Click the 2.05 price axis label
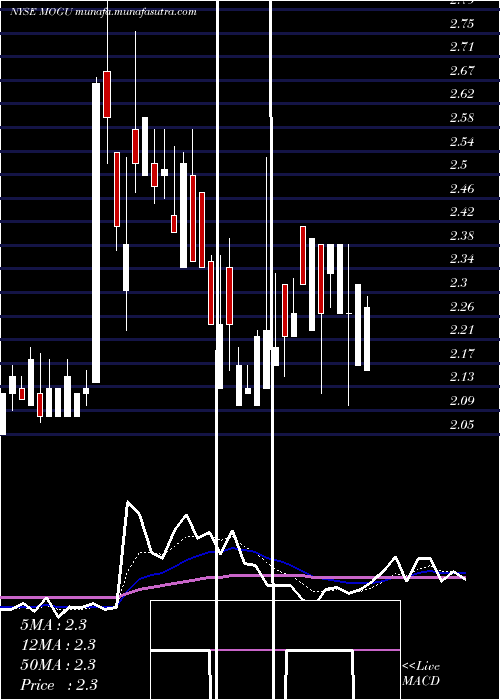Screen dimensions: 500x700 tap(462, 424)
